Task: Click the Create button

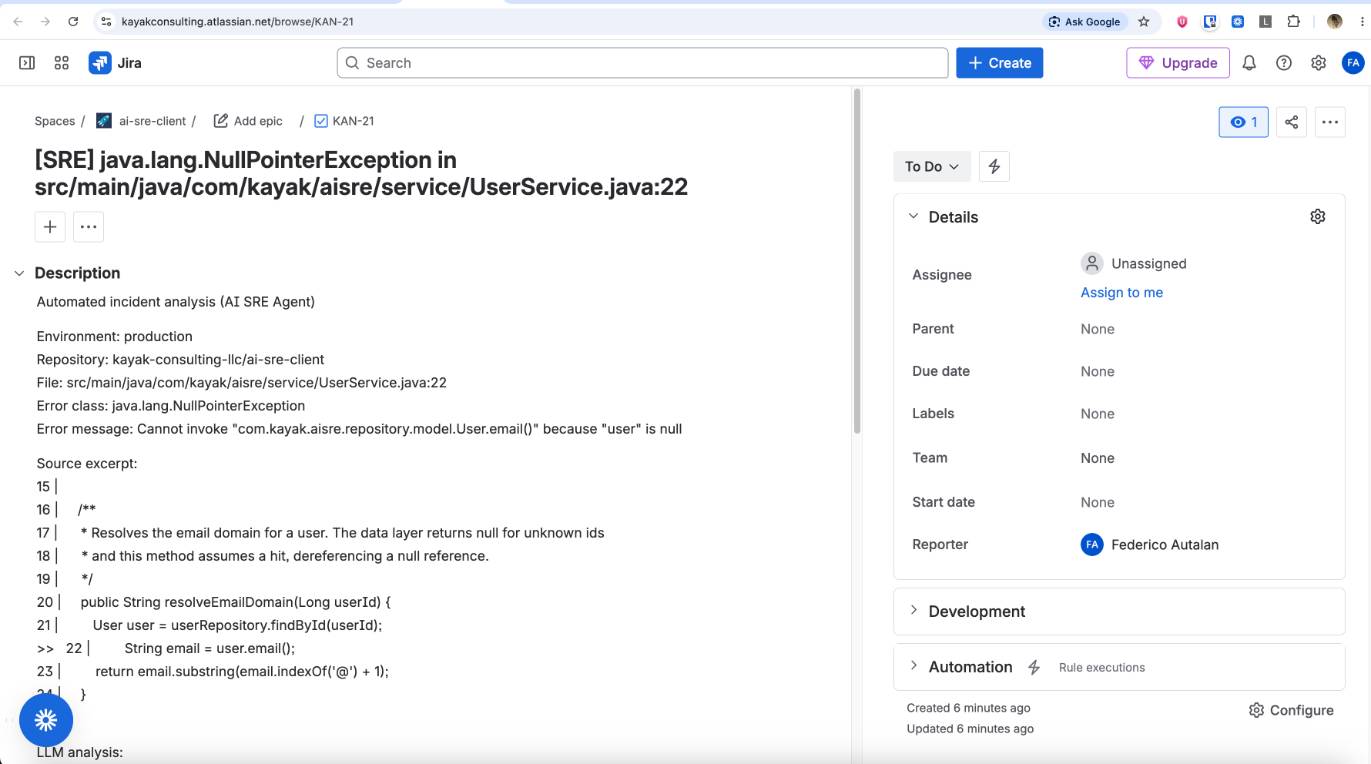Action: click(x=1000, y=63)
